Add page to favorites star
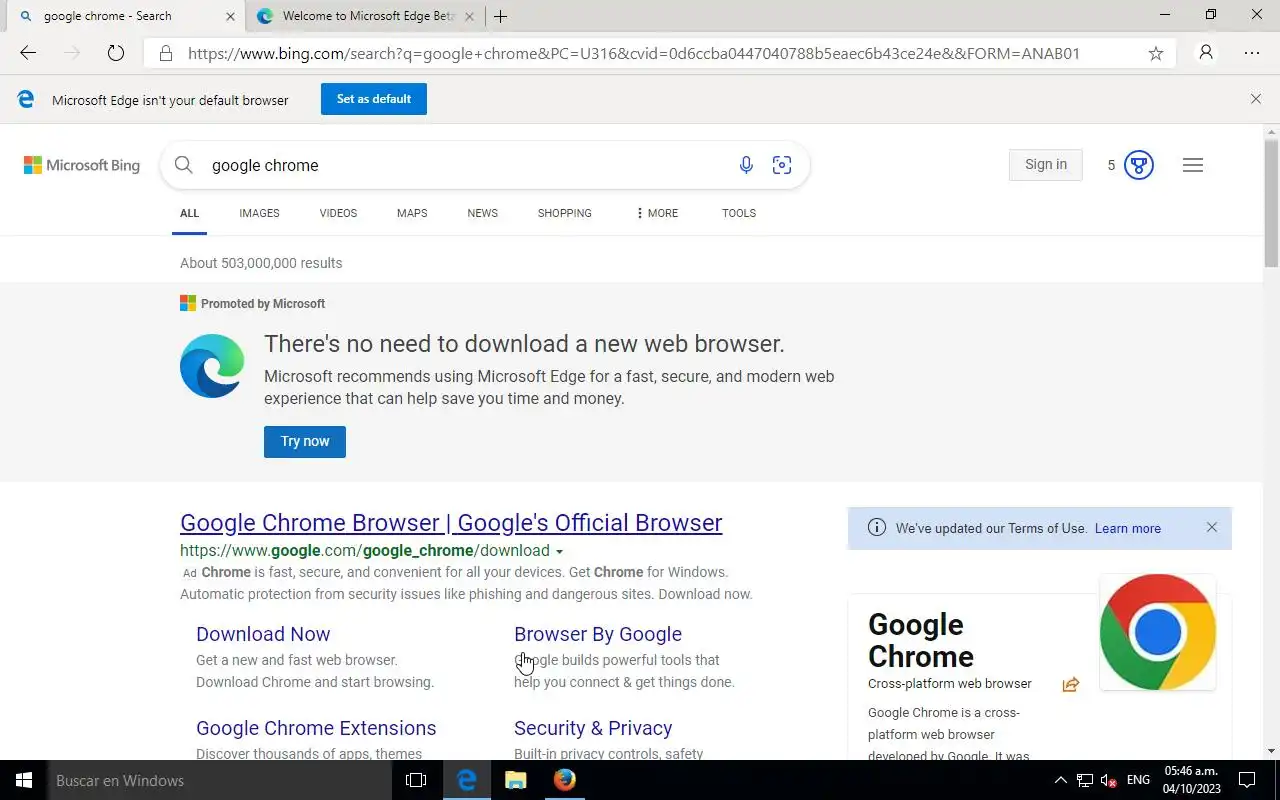Viewport: 1280px width, 800px height. [x=1156, y=53]
